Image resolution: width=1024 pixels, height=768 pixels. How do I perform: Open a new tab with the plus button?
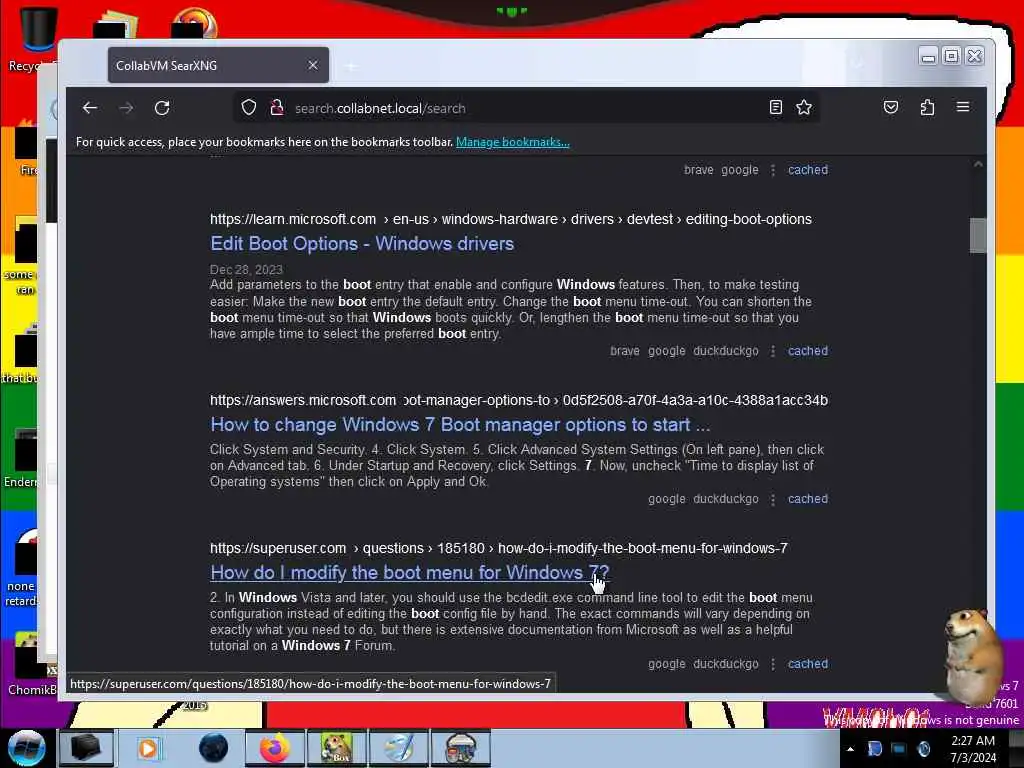(351, 66)
